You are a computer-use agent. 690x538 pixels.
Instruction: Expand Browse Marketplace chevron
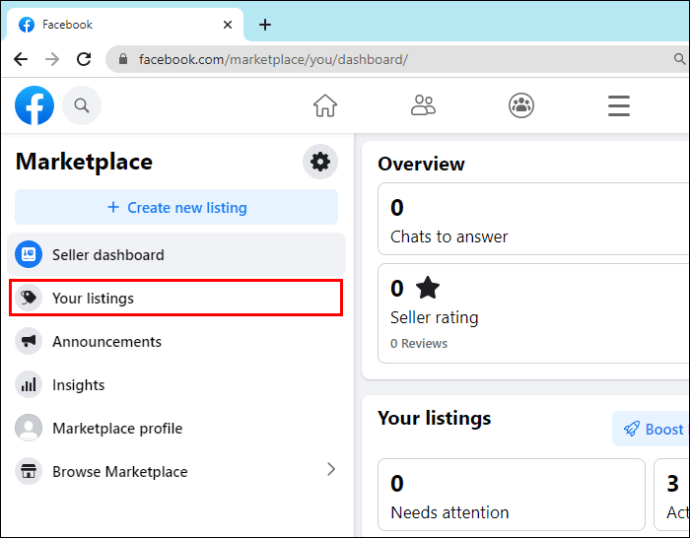[331, 470]
